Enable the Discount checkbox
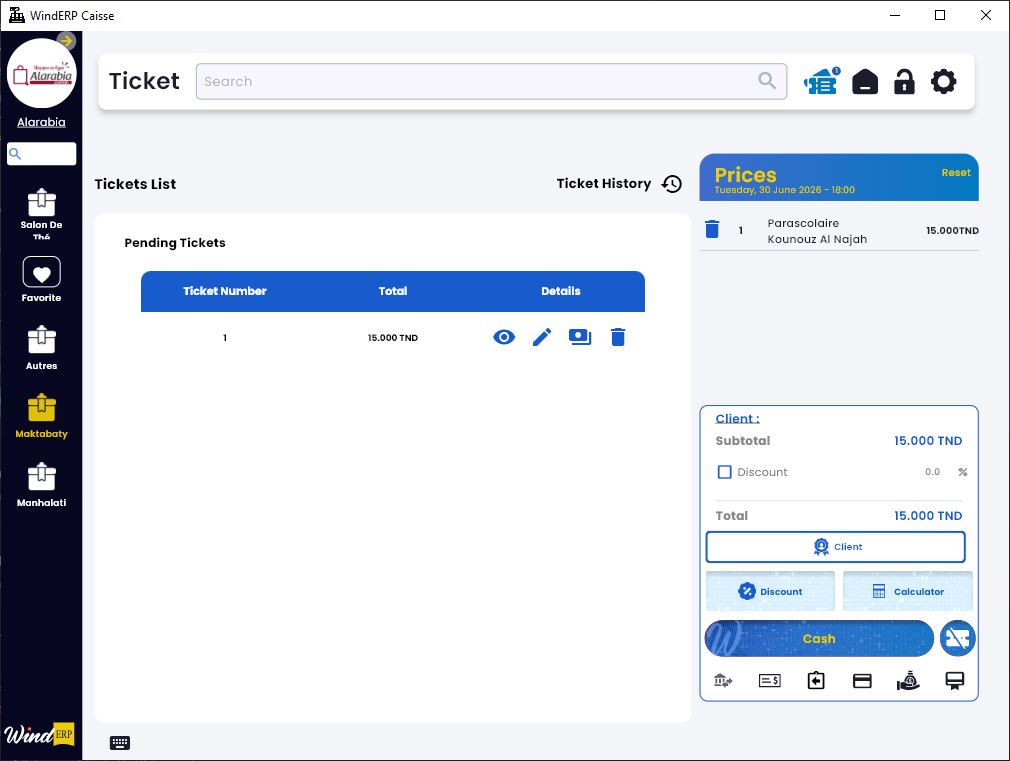This screenshot has width=1010, height=761. (725, 472)
